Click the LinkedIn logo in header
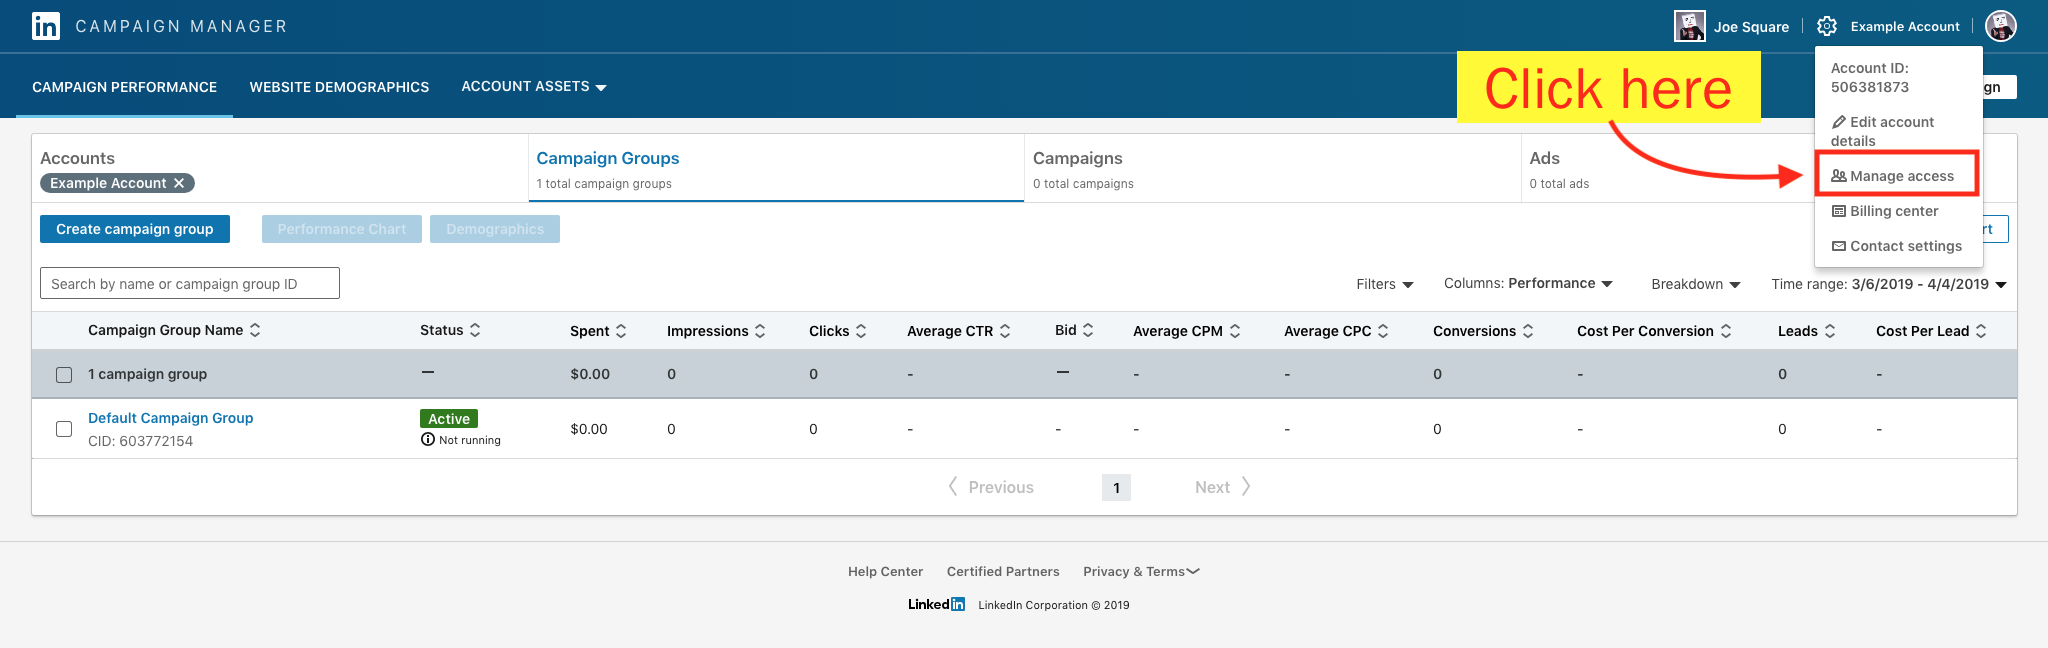Viewport: 2048px width, 648px height. [46, 26]
